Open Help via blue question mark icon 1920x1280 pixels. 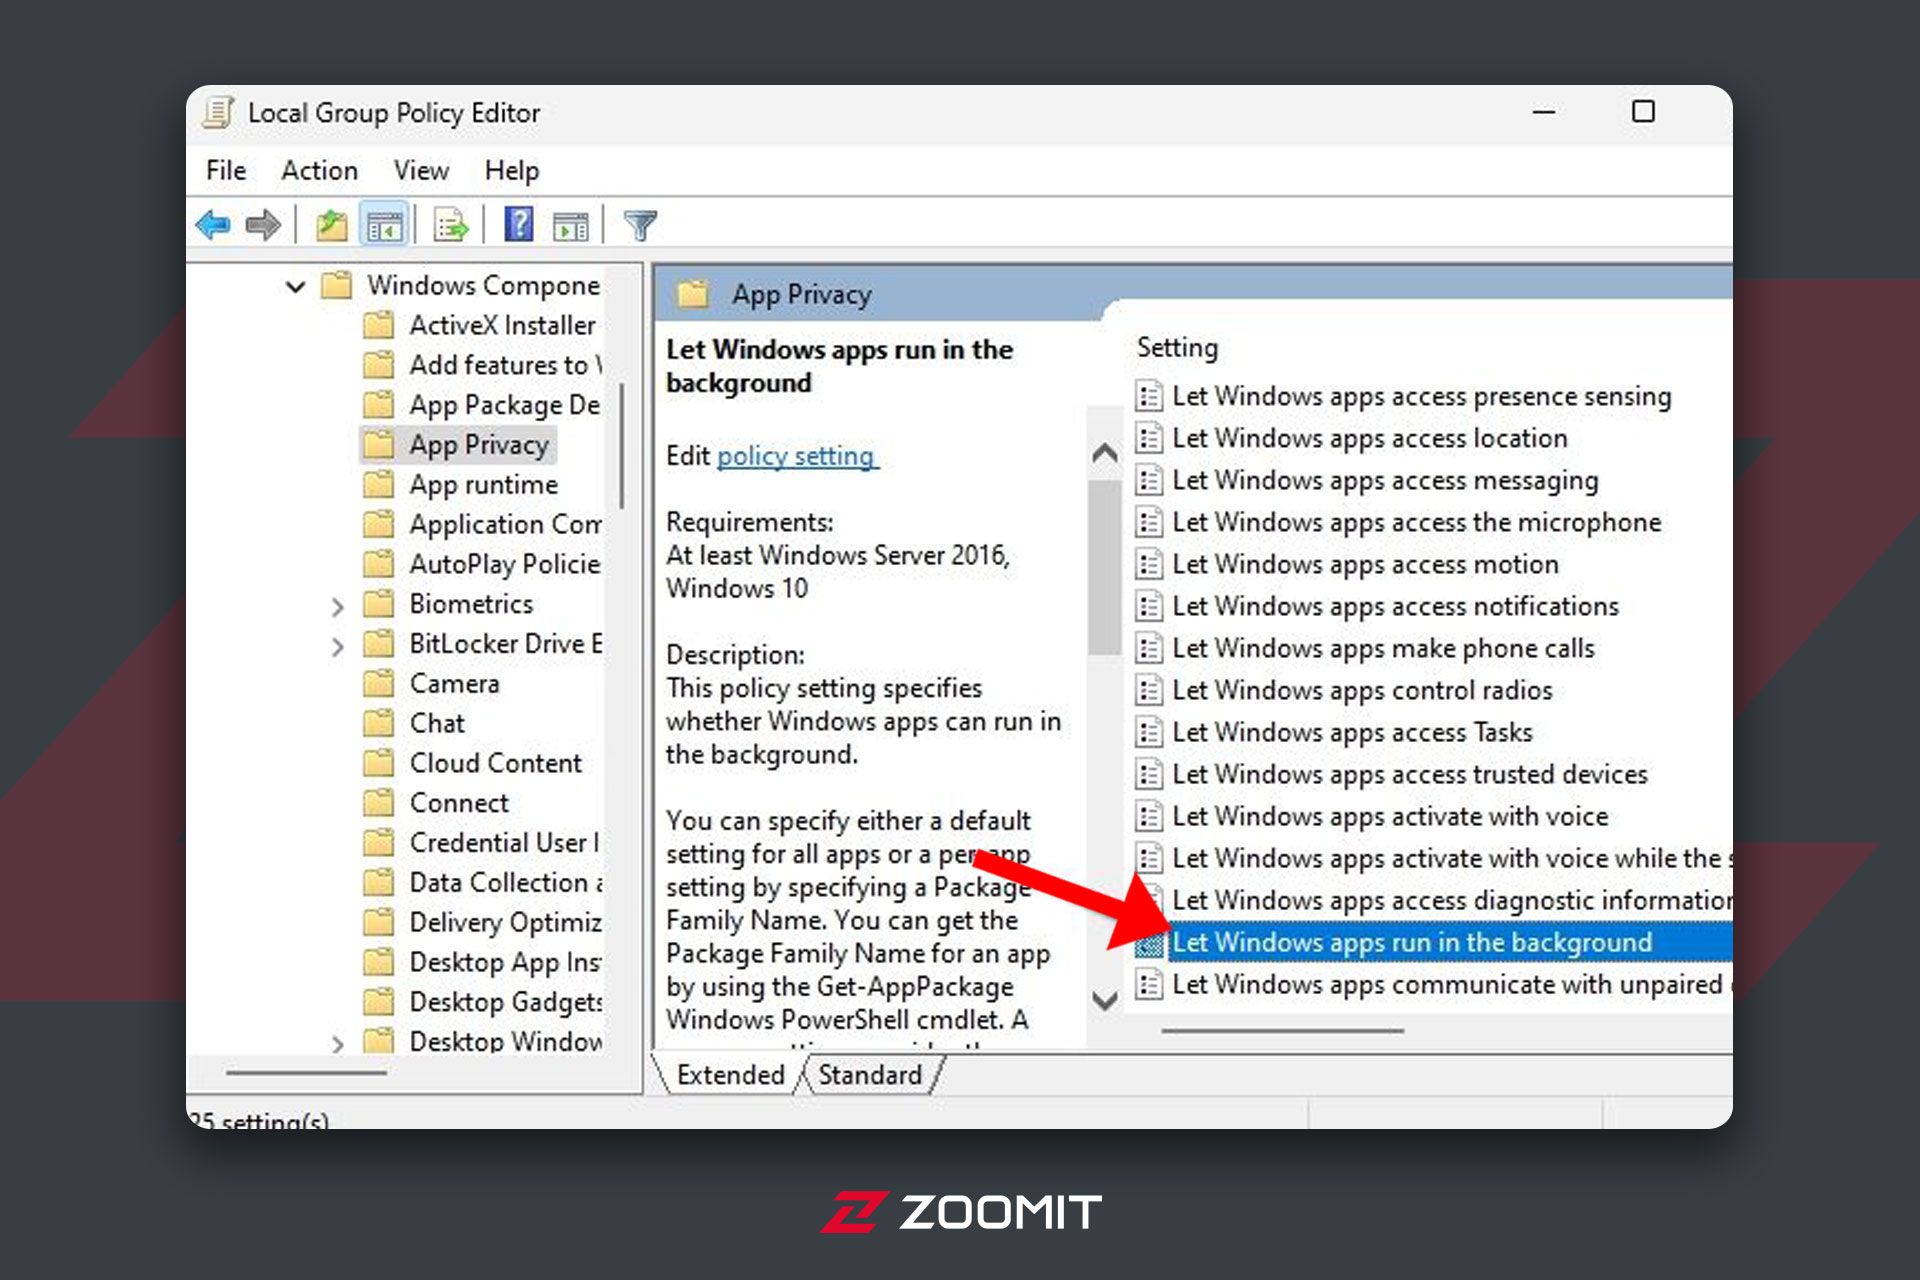(x=519, y=224)
